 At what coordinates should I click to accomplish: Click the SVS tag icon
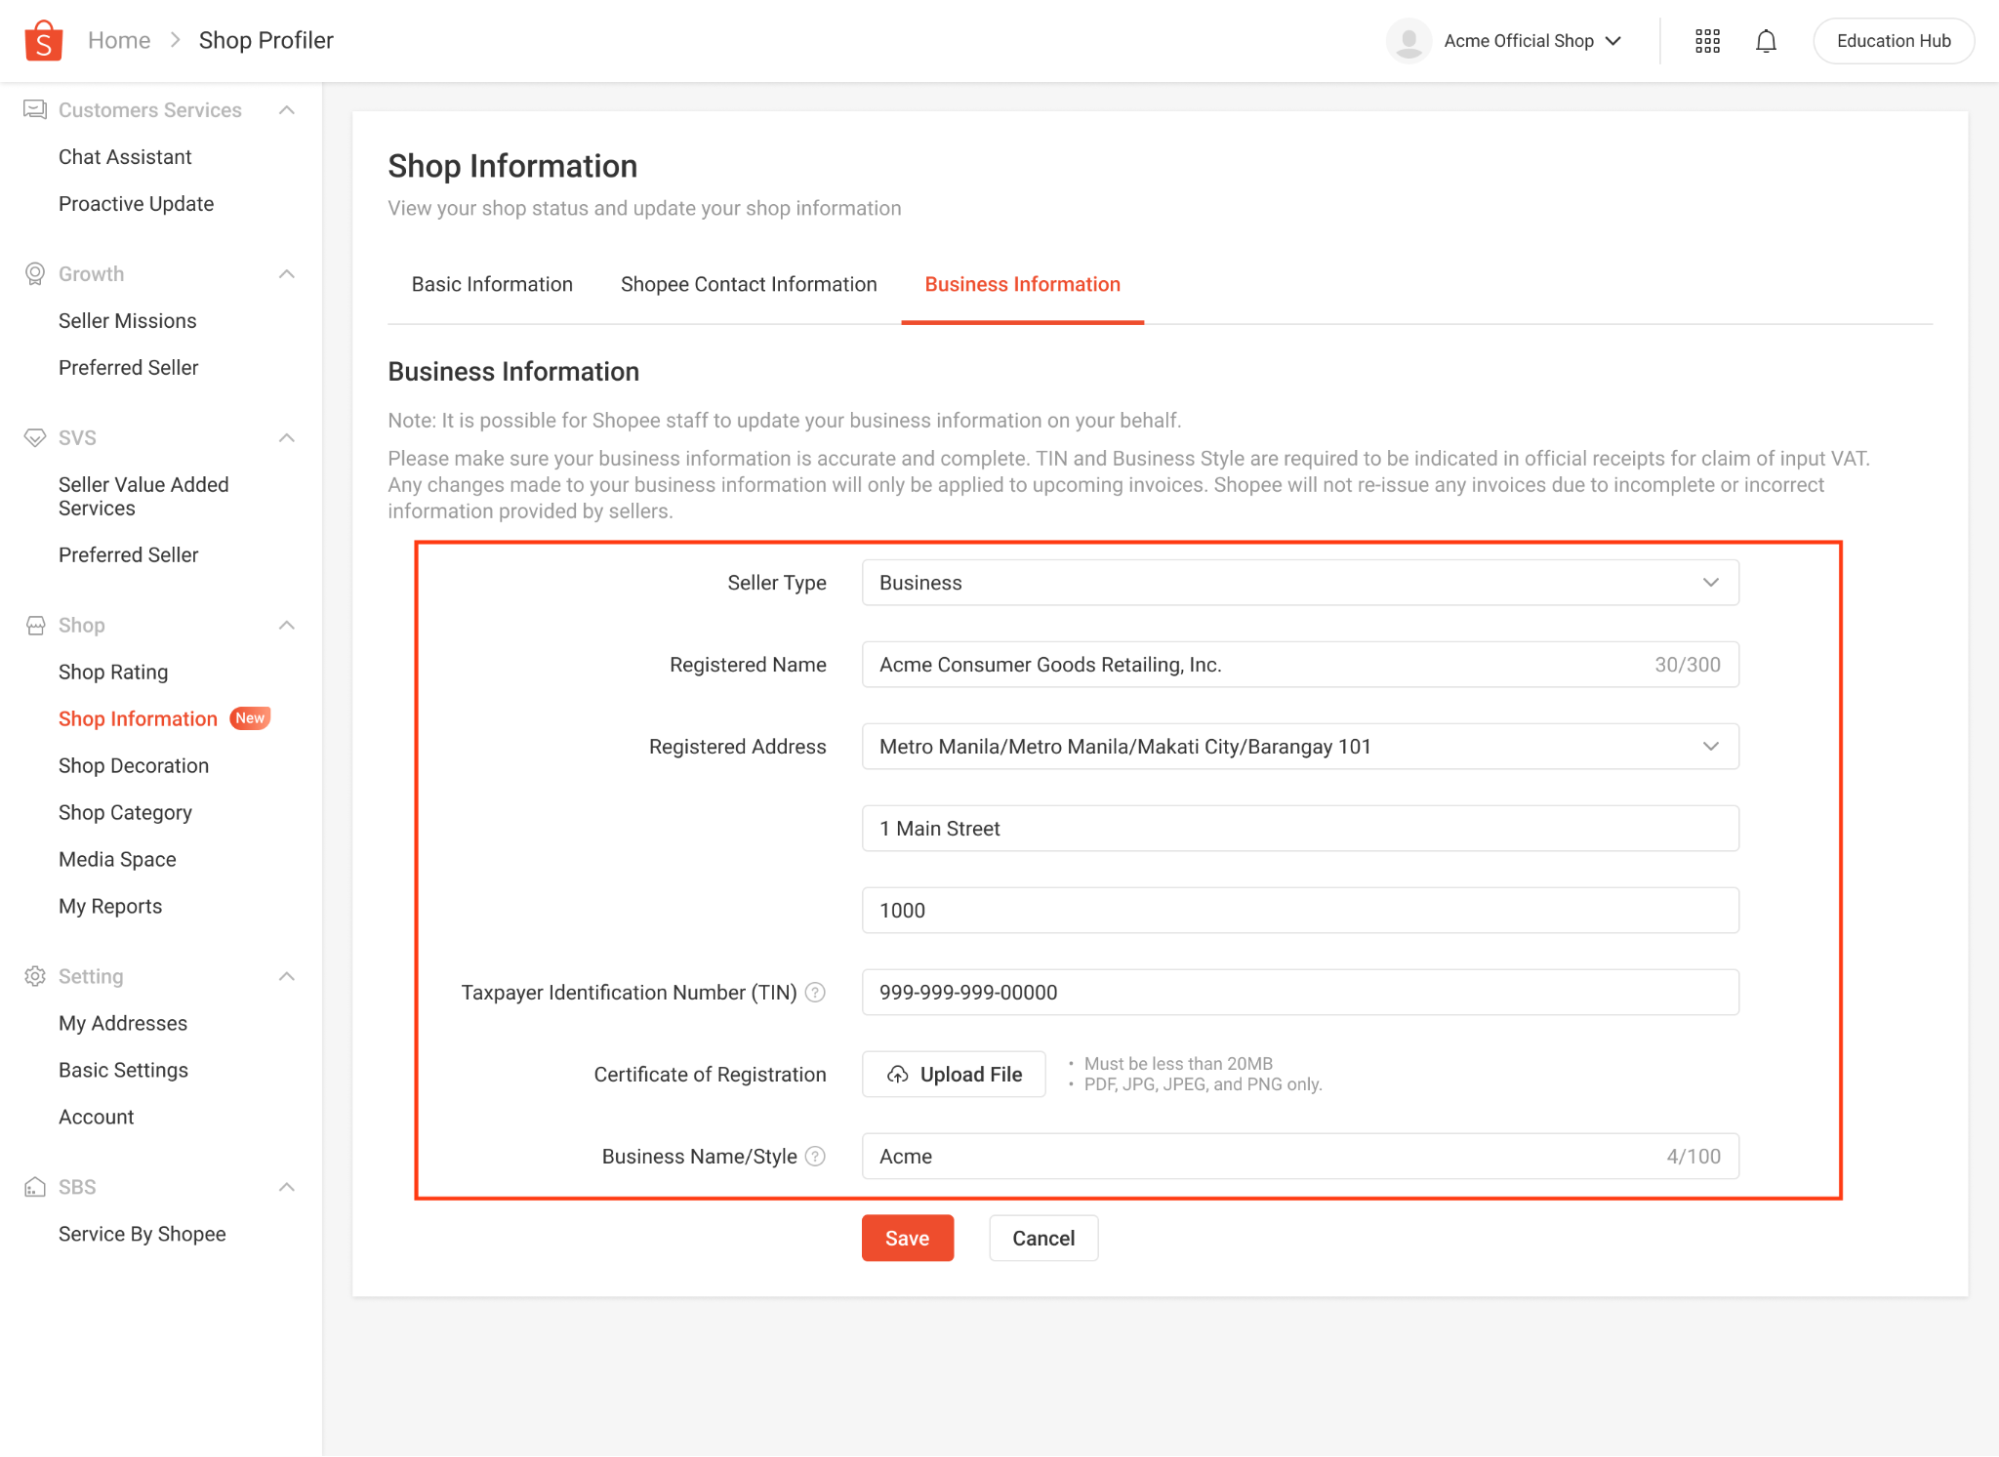[x=35, y=437]
